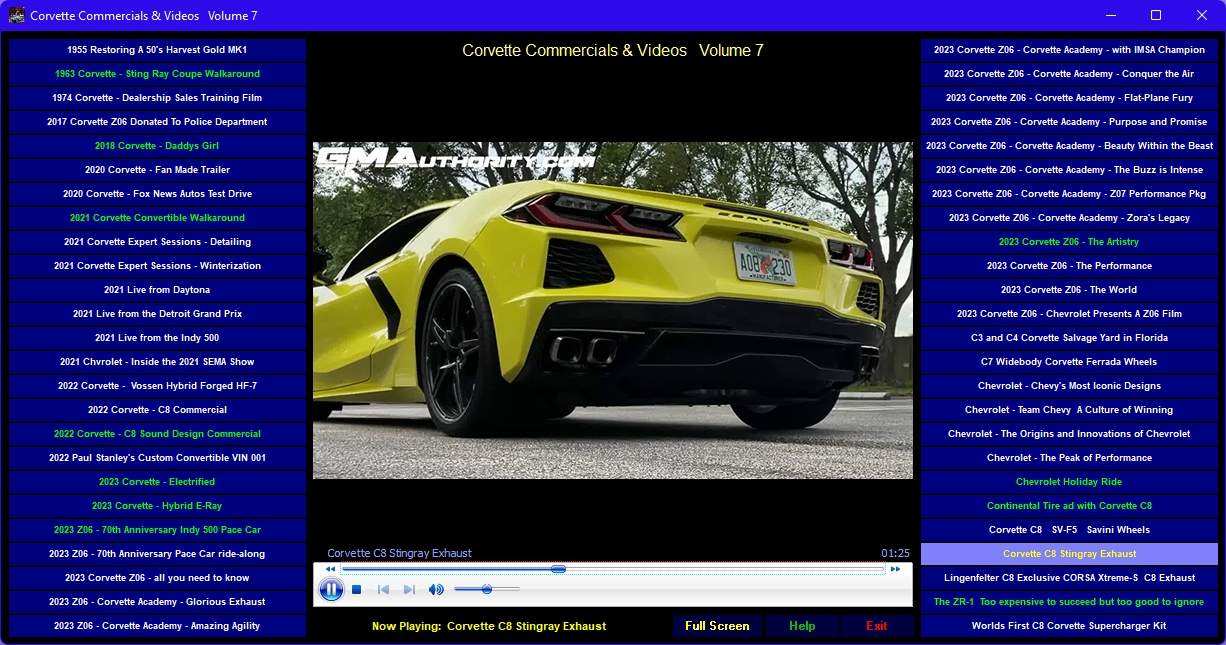Play 2018 Corvette - Daddys Girl
Screen dimensions: 1226x645
(157, 146)
